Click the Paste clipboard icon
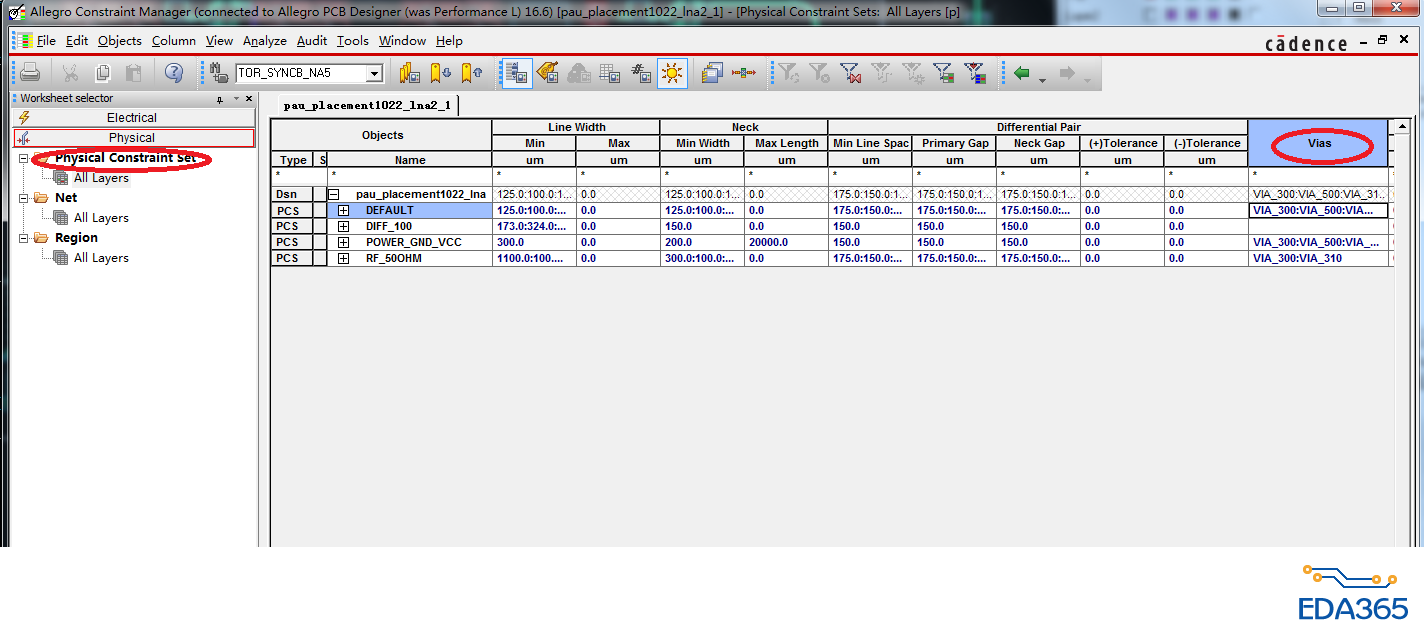 [134, 73]
